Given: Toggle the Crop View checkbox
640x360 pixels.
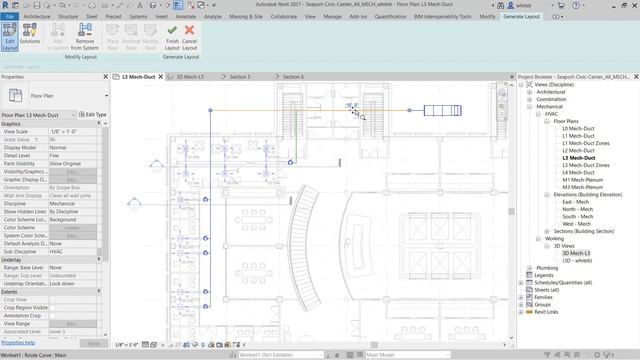Looking at the screenshot, I should coord(52,300).
